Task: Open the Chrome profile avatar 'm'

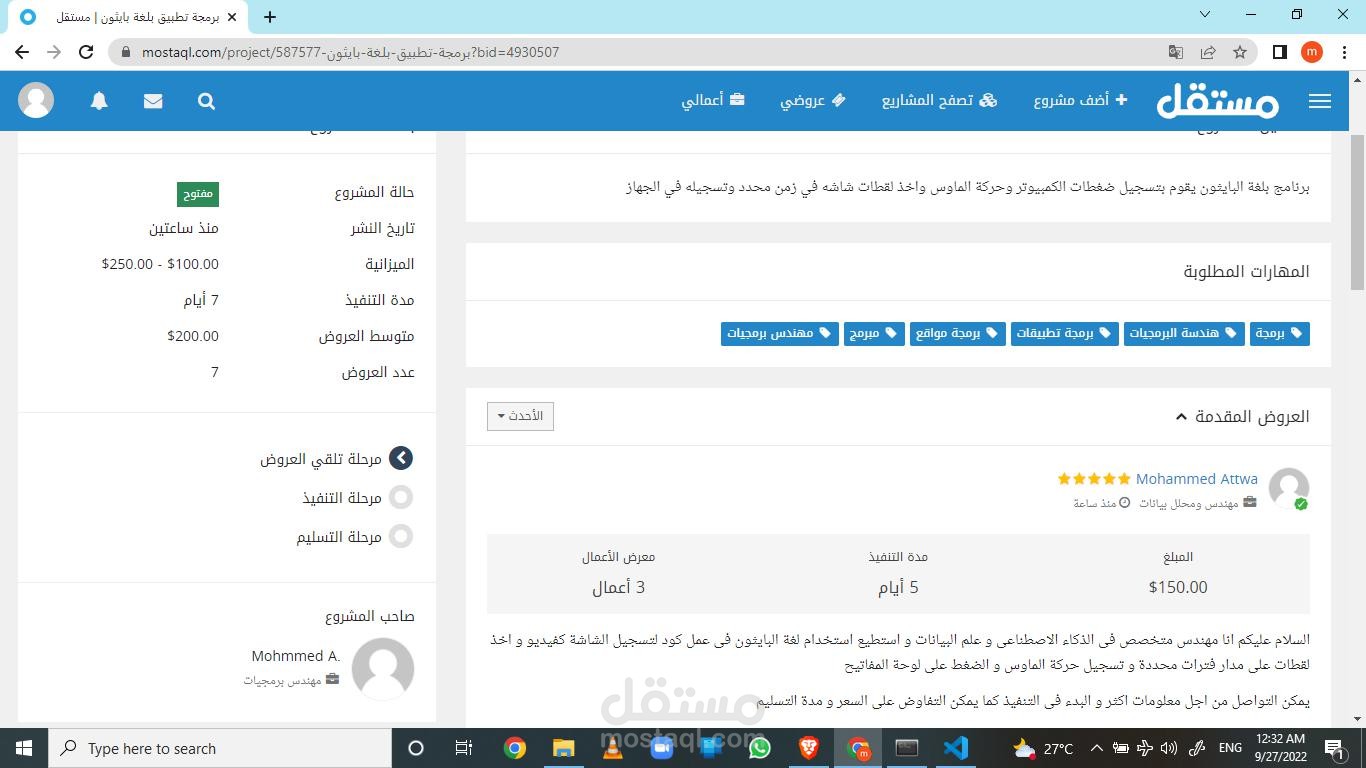Action: 1311,52
